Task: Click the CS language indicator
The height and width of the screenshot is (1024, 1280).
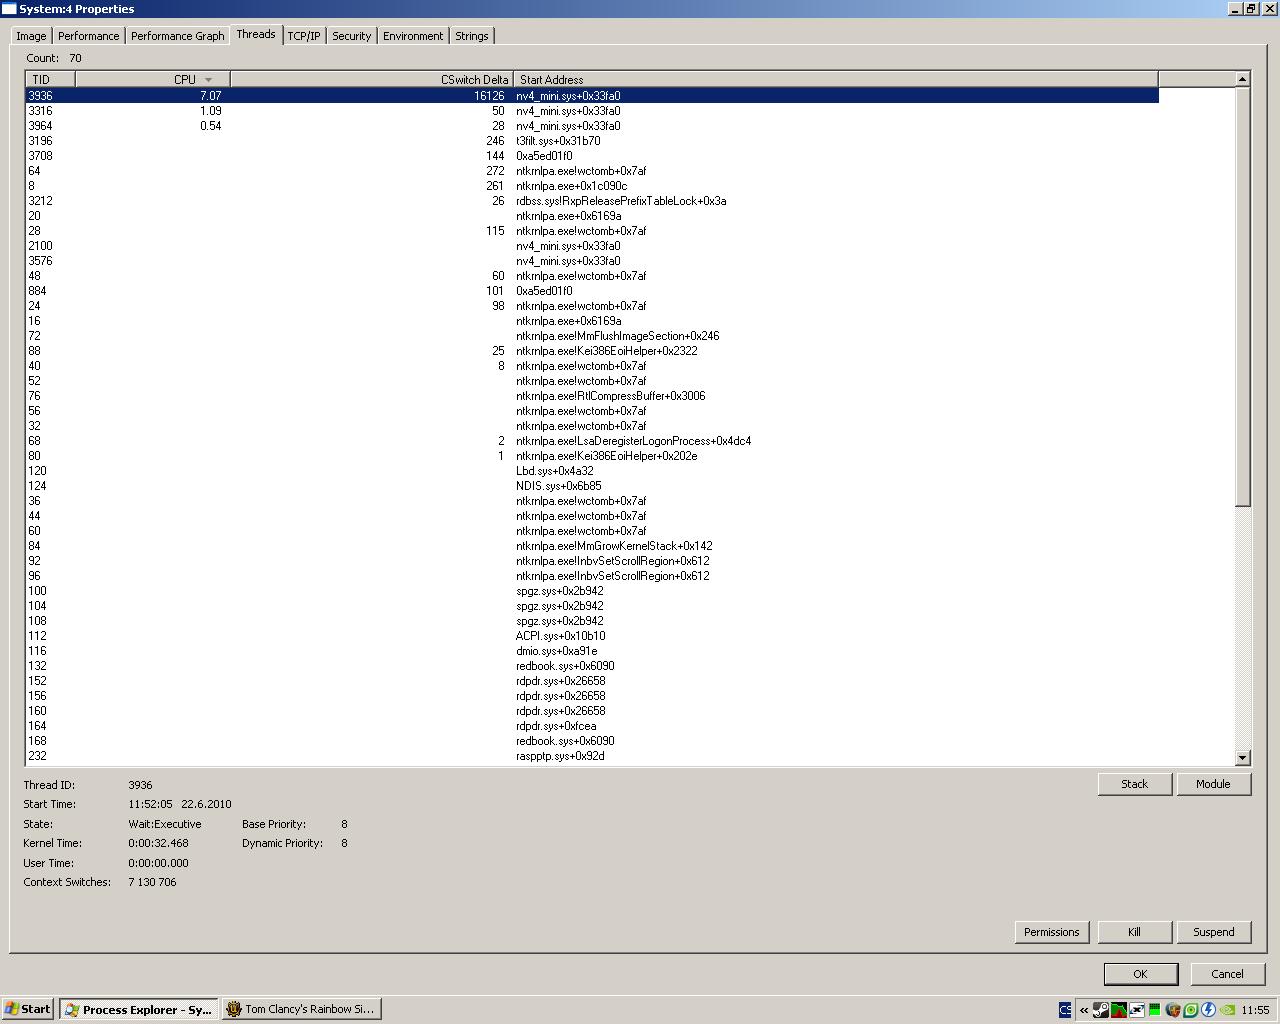Action: coord(1065,1010)
